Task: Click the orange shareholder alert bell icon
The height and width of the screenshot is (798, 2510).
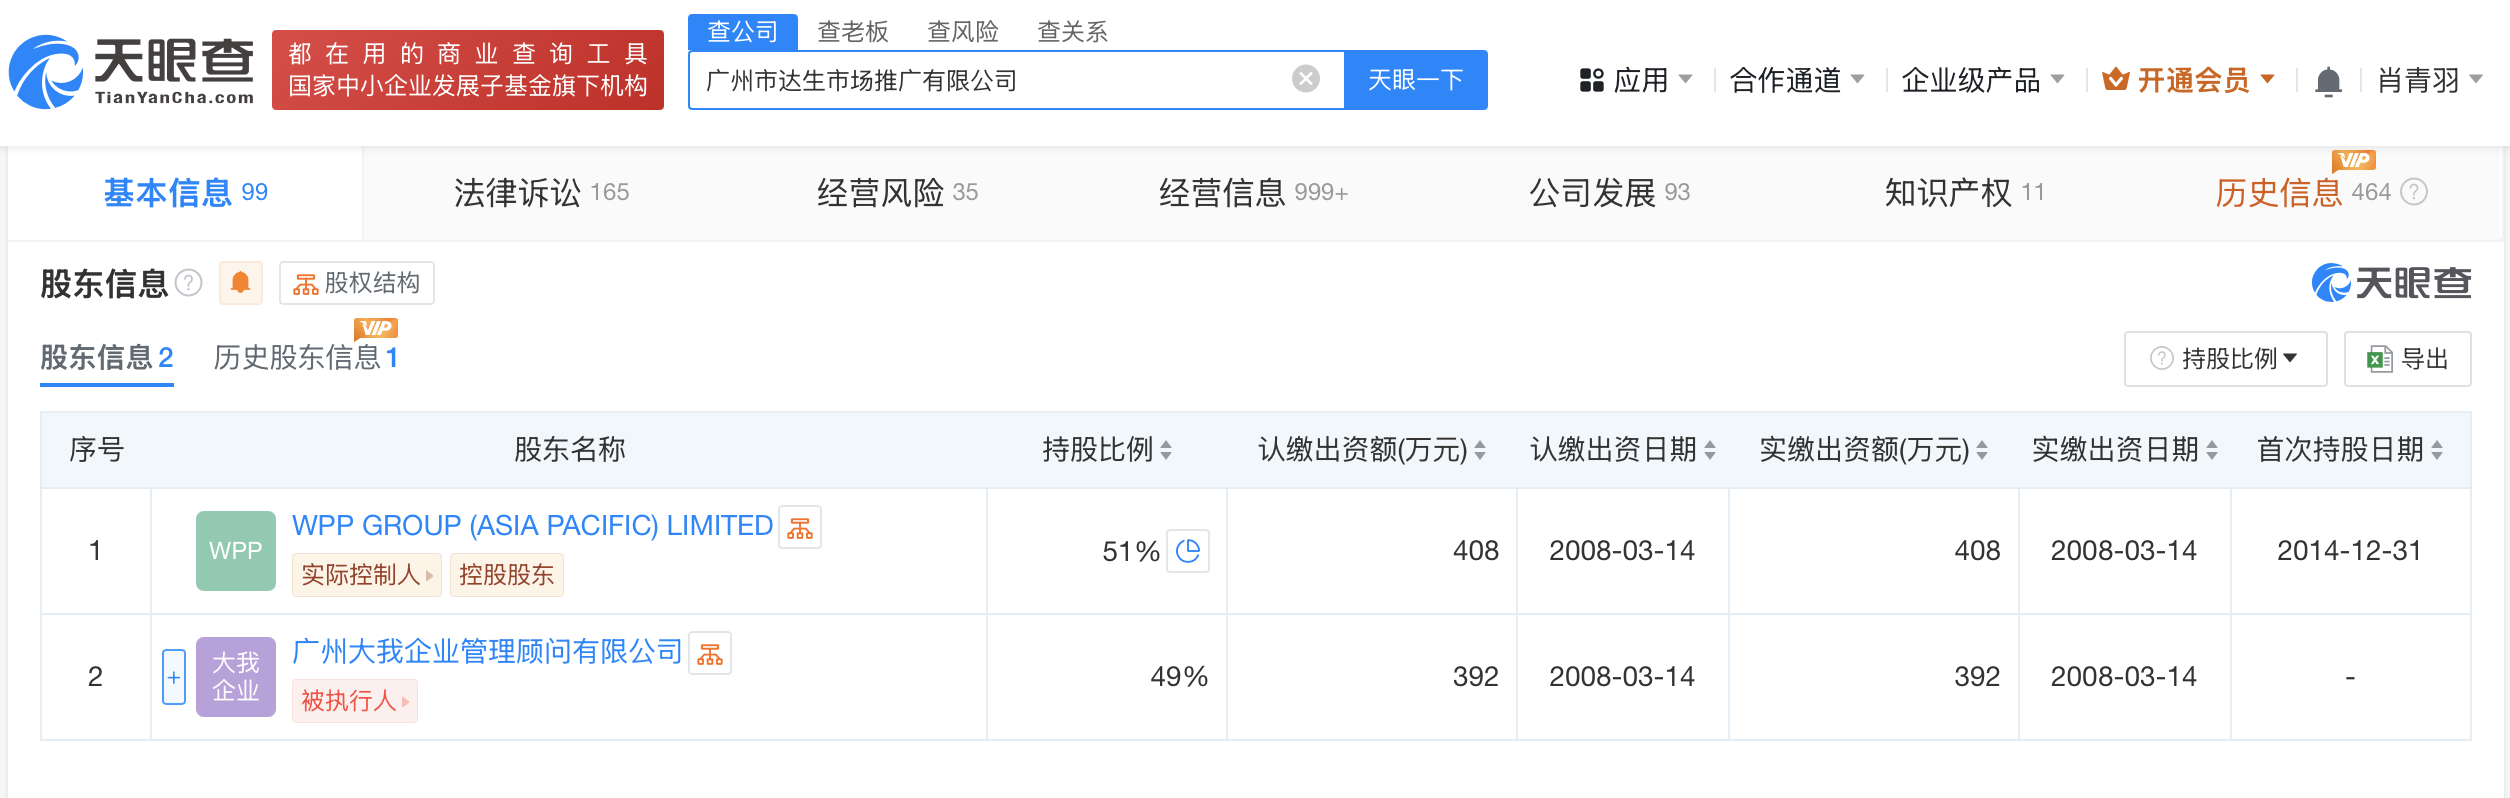Action: click(240, 283)
